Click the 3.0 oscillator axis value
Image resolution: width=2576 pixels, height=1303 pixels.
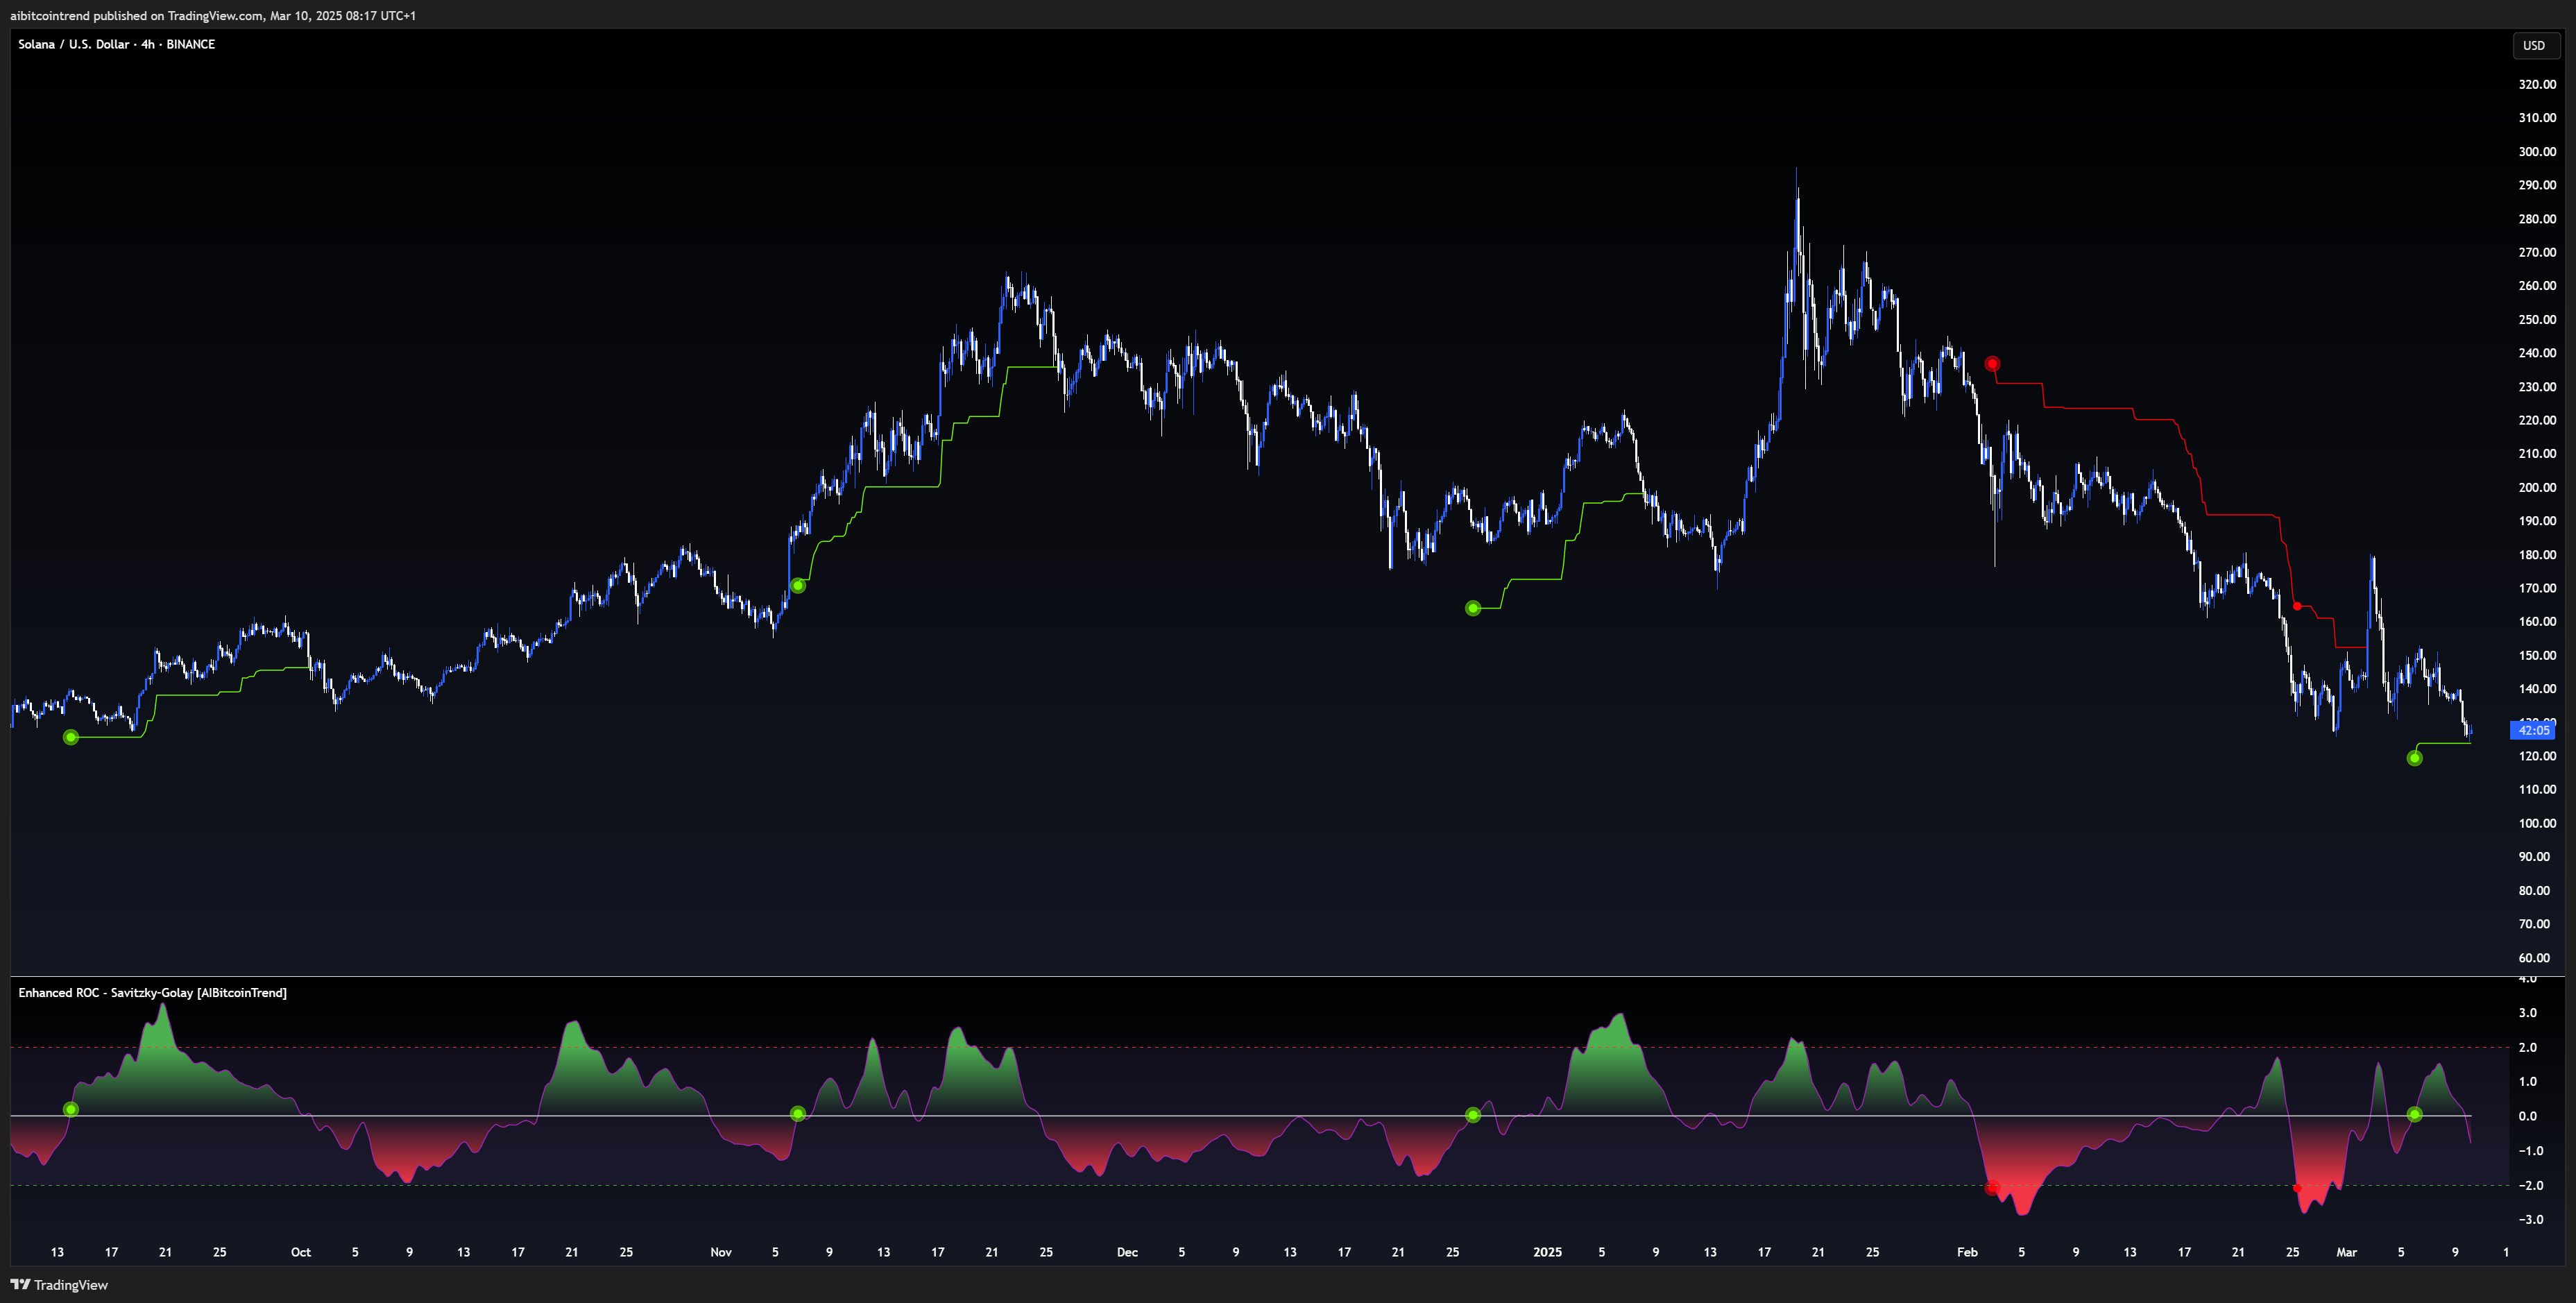(x=2528, y=1012)
